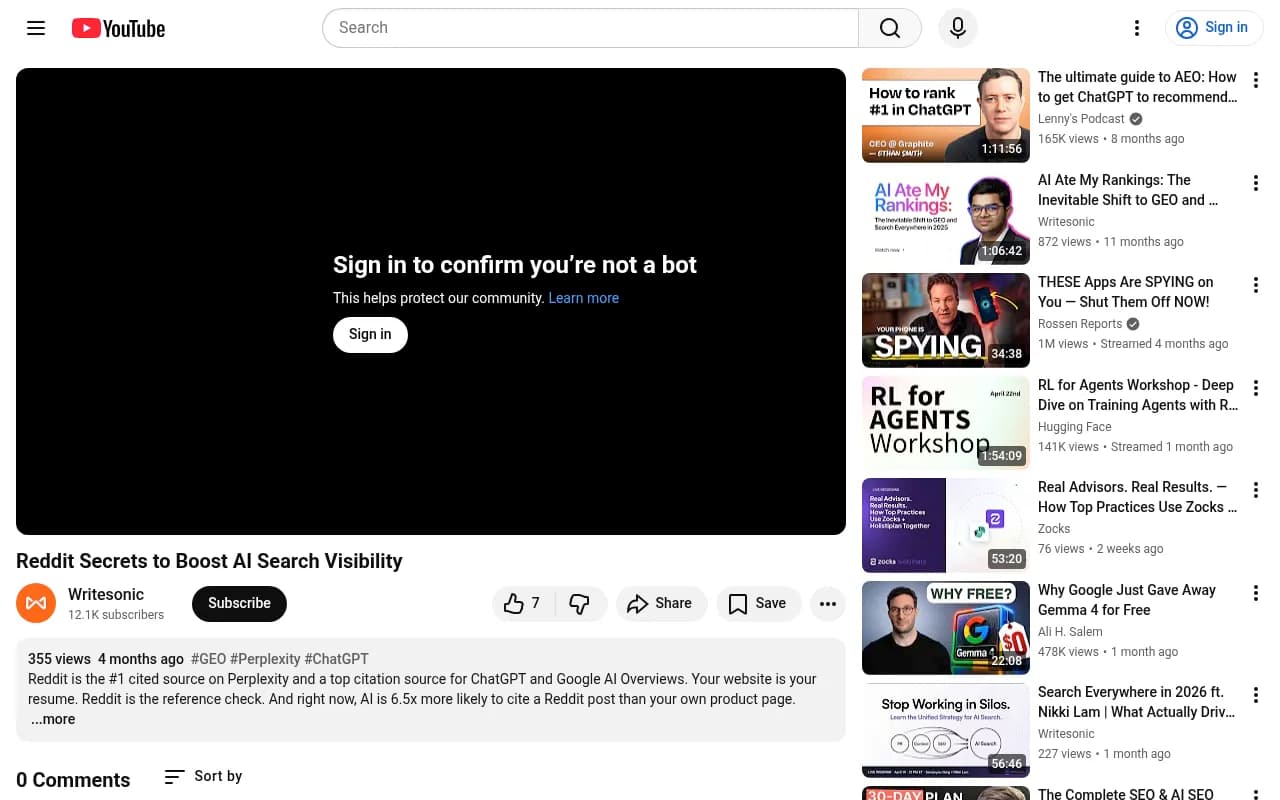Open the hamburger guide menu
The height and width of the screenshot is (800, 1280).
tap(36, 28)
